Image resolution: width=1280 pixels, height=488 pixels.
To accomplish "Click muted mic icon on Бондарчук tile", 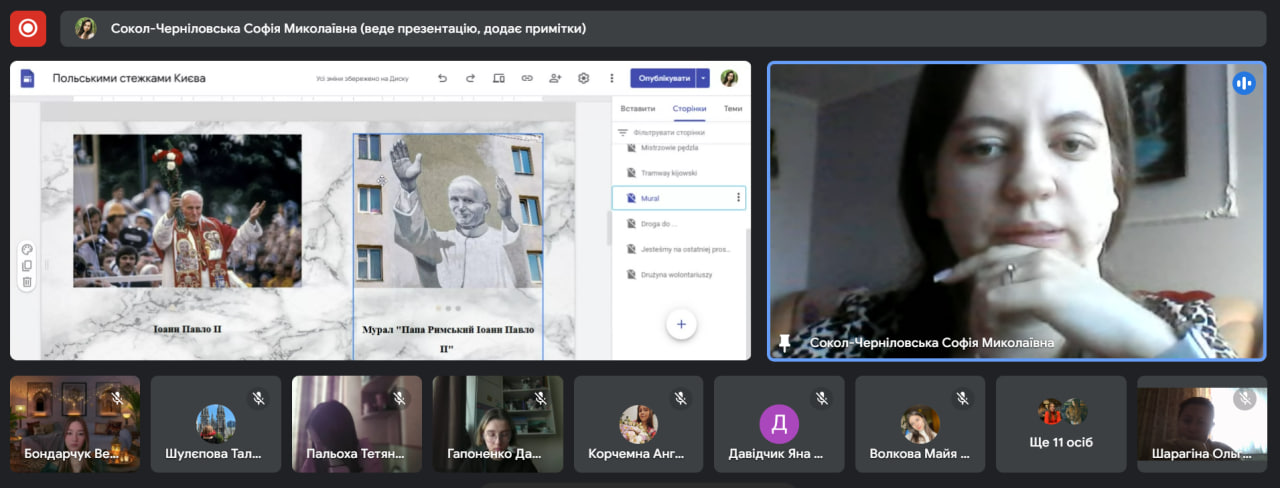I will [118, 398].
